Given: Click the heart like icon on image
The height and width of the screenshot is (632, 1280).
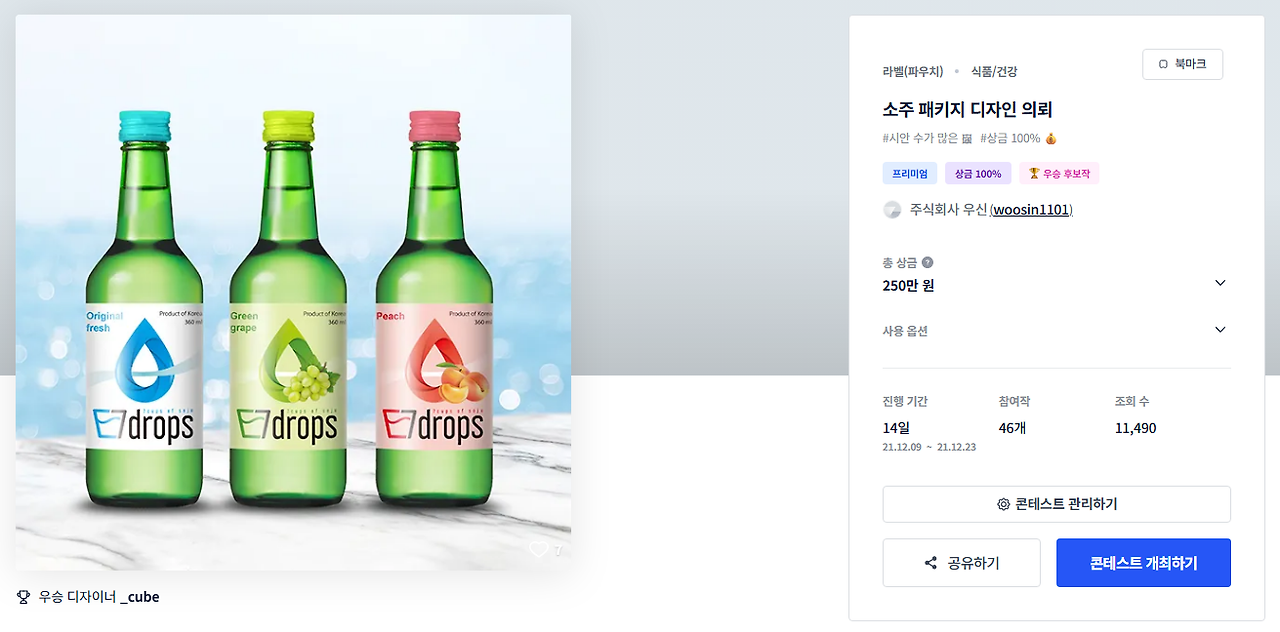Looking at the screenshot, I should pyautogui.click(x=538, y=550).
